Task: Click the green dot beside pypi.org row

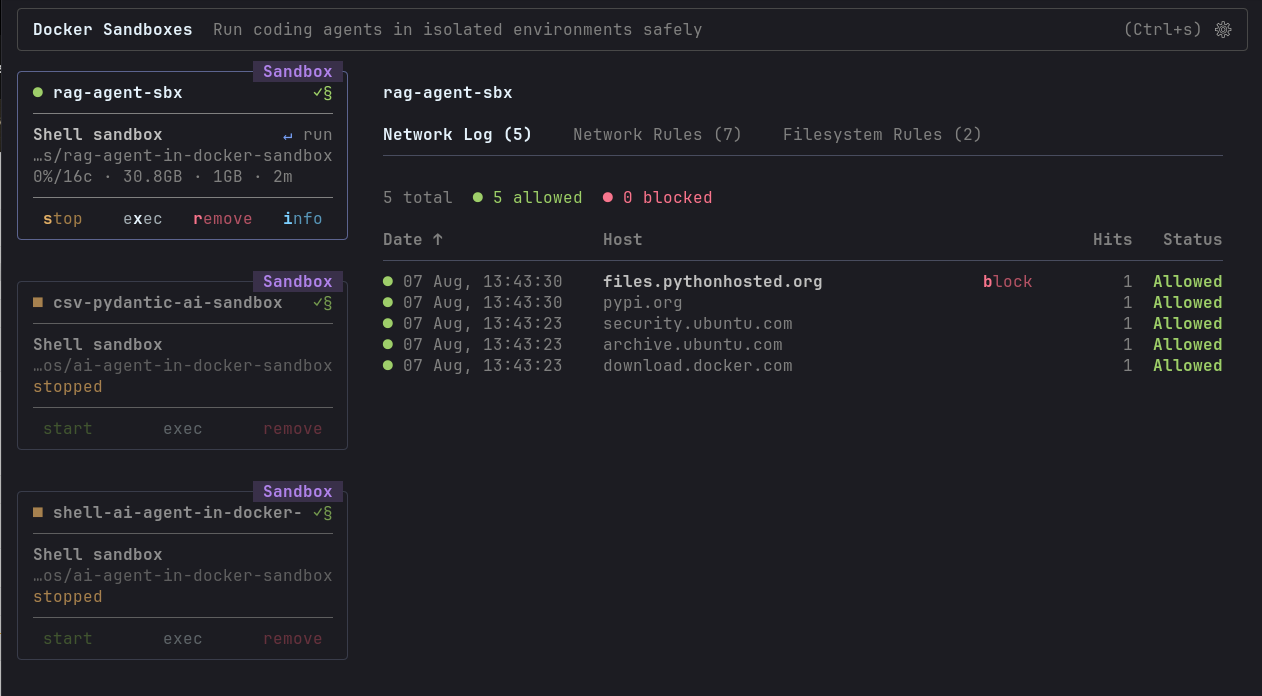Action: point(388,303)
